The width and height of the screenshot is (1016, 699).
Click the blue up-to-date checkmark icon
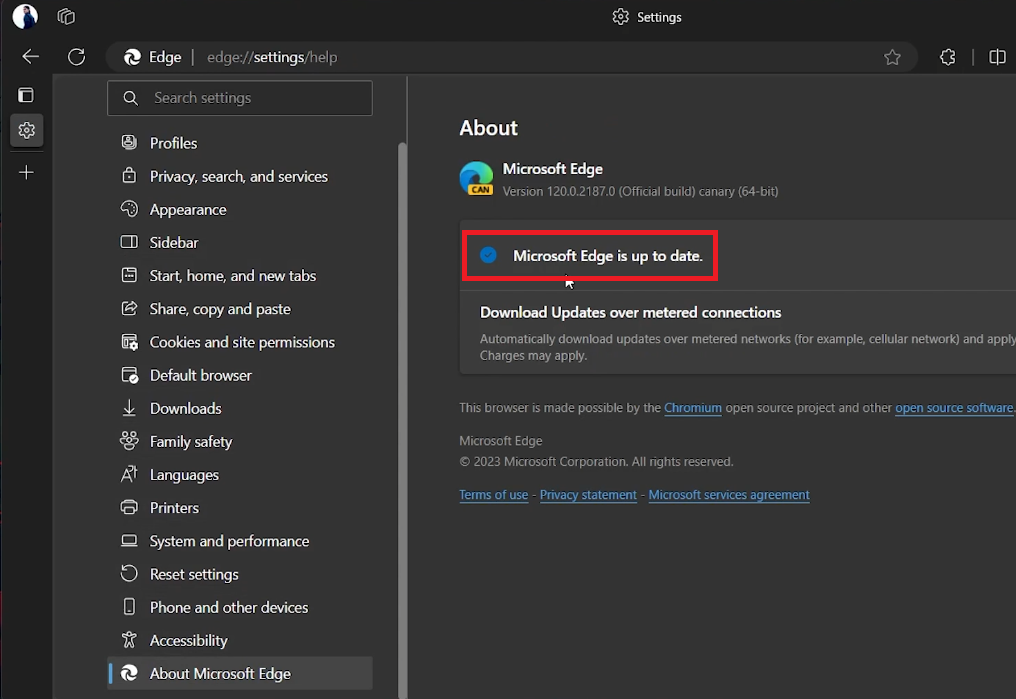coord(488,255)
